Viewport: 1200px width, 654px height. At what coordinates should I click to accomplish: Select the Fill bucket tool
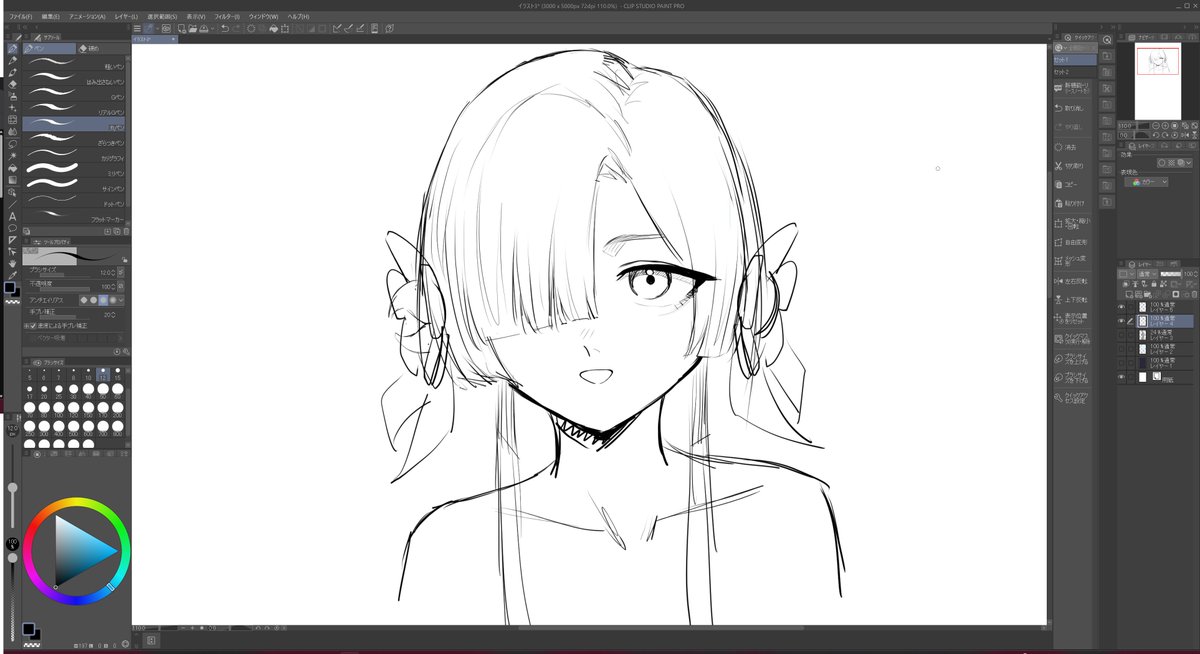click(12, 167)
